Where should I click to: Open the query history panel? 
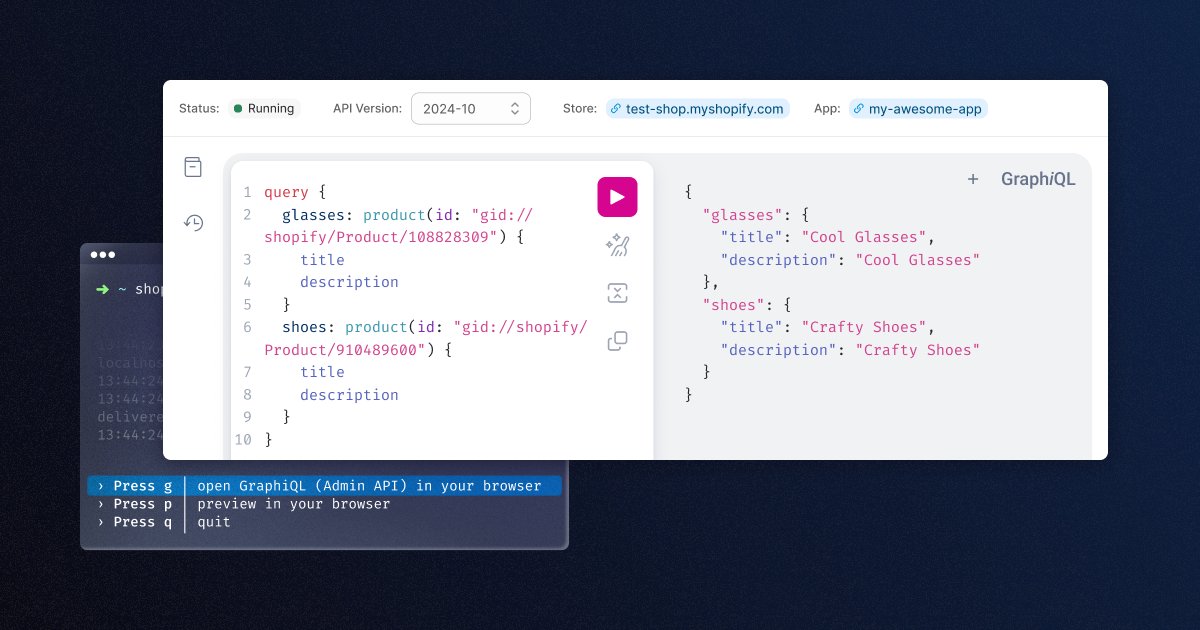pyautogui.click(x=193, y=223)
